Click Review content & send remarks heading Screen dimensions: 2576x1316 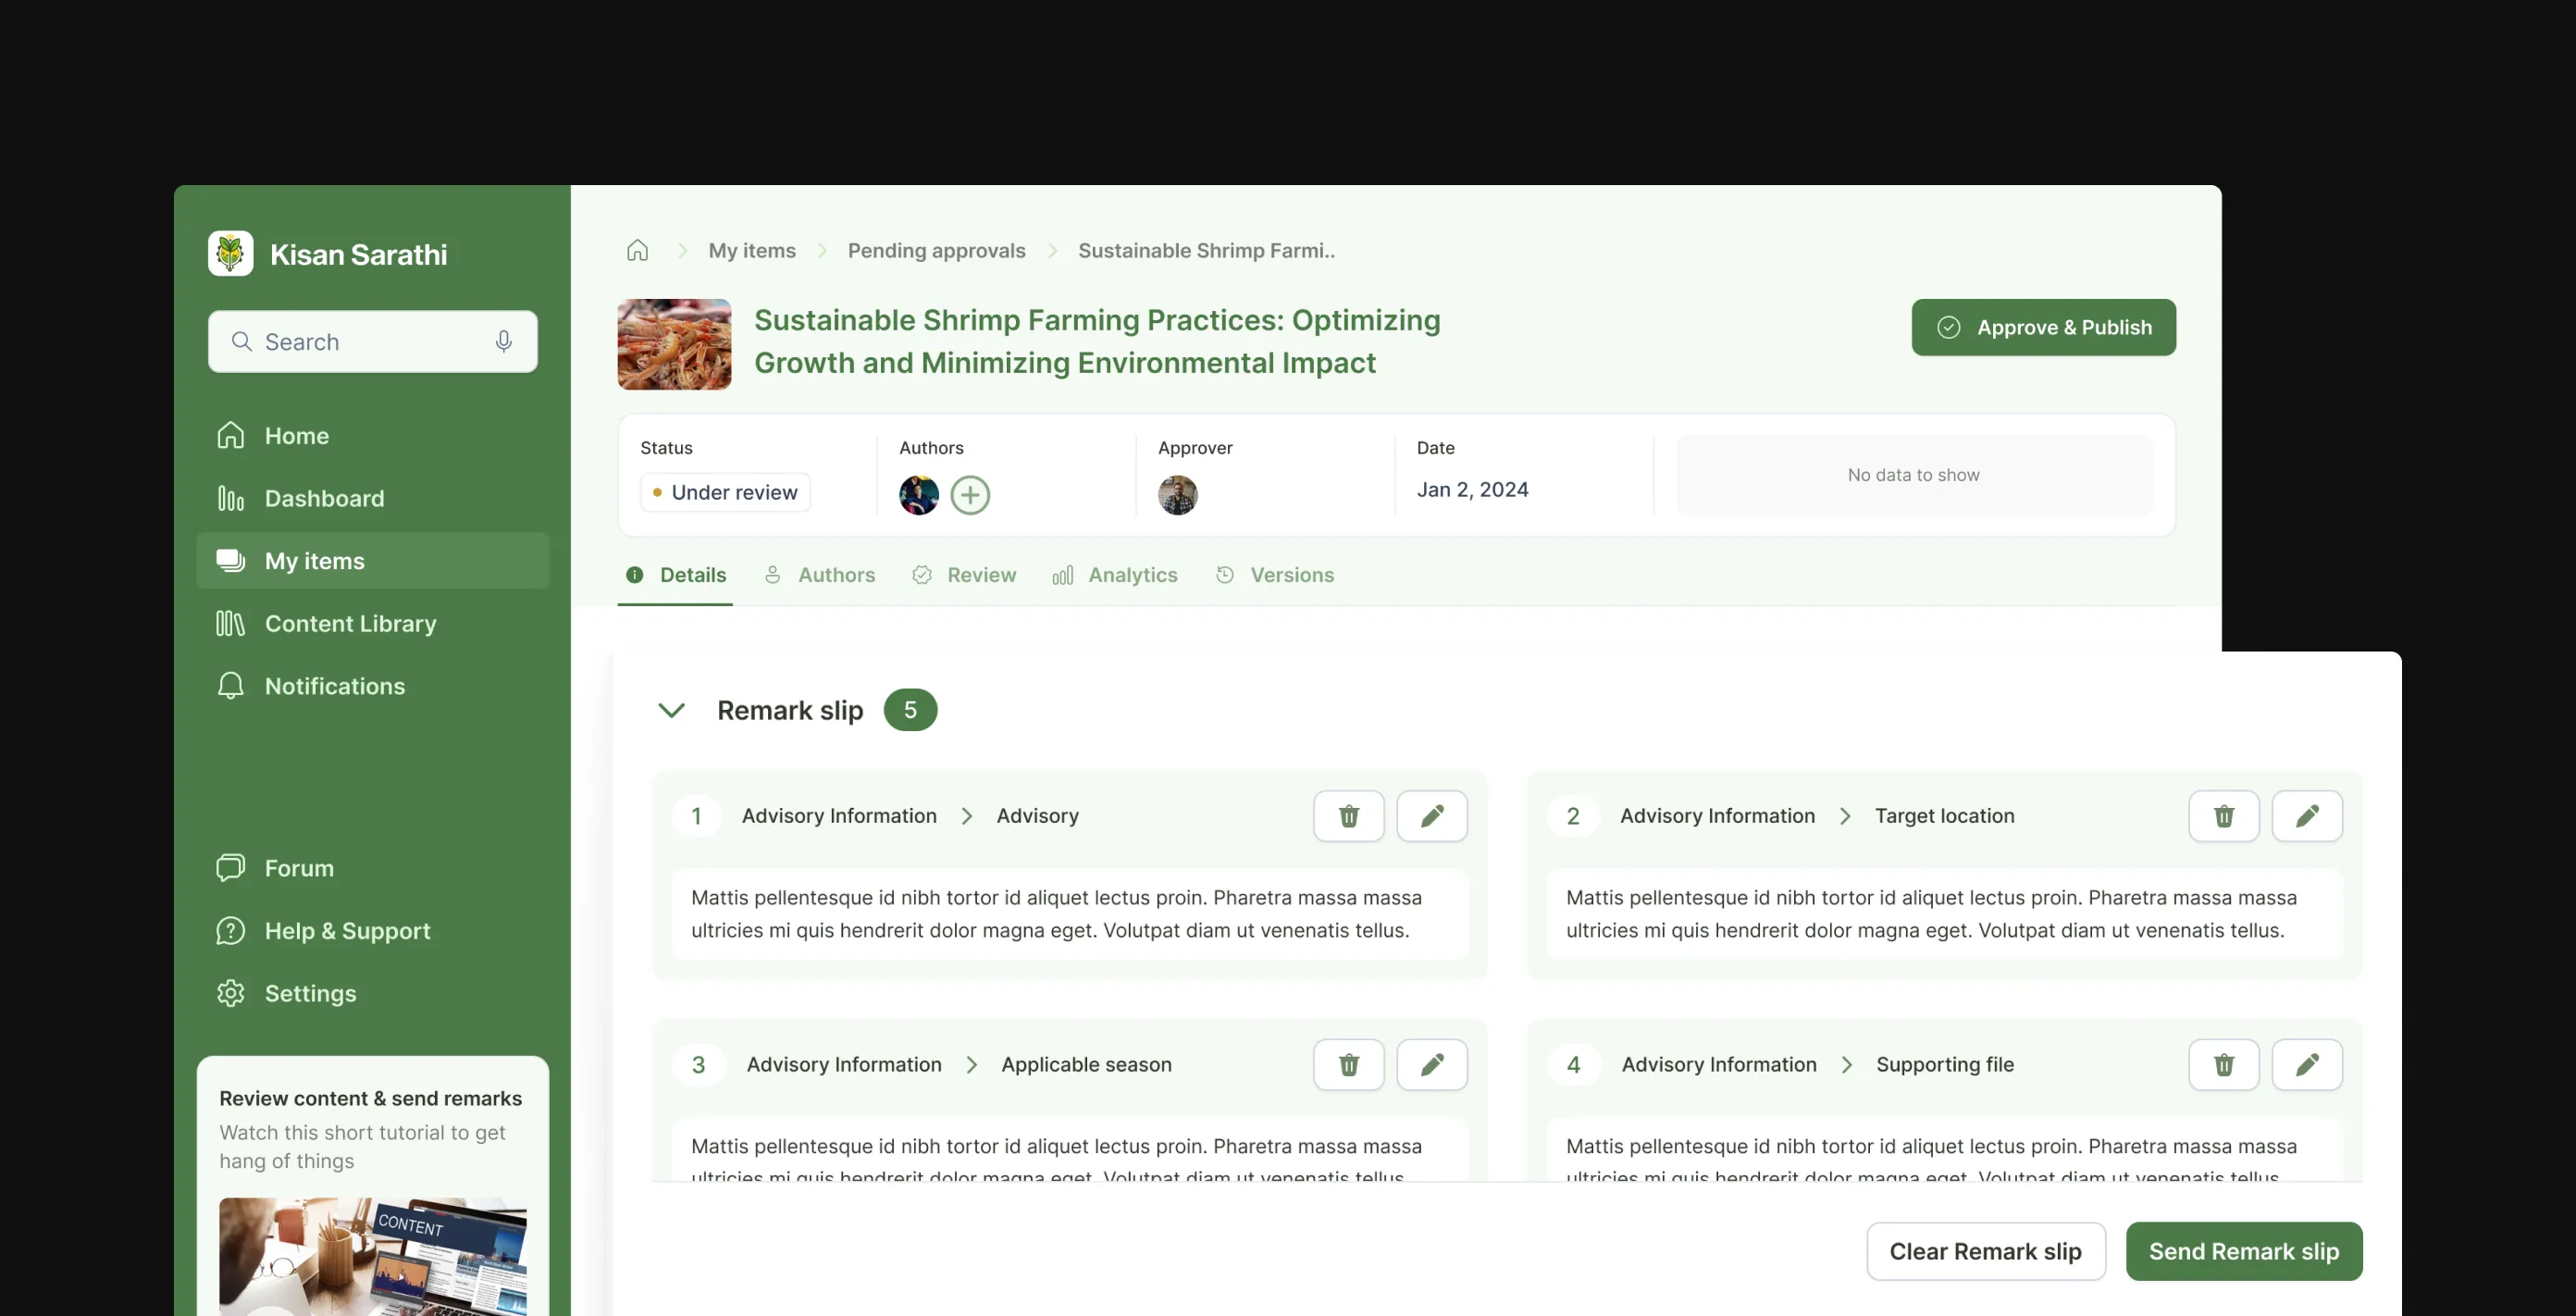[x=370, y=1098]
